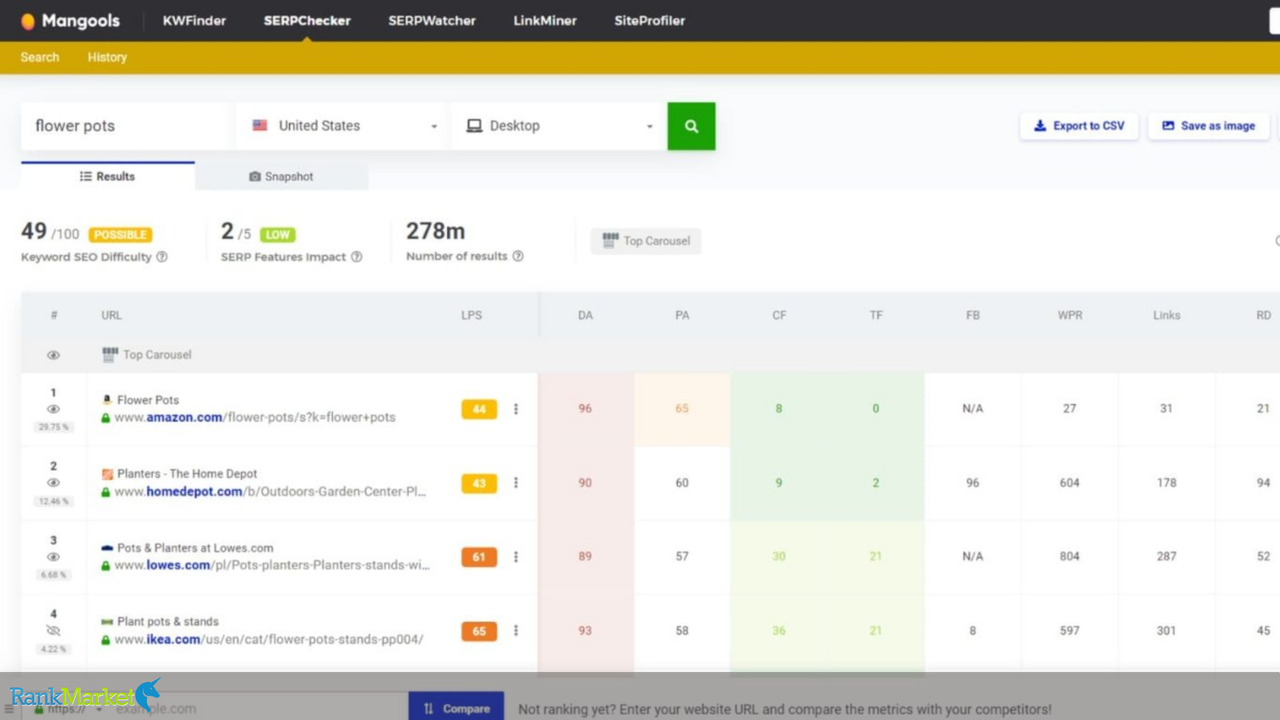Screen dimensions: 1280x720
Task: Switch to the Snapshot tab
Action: tap(281, 176)
